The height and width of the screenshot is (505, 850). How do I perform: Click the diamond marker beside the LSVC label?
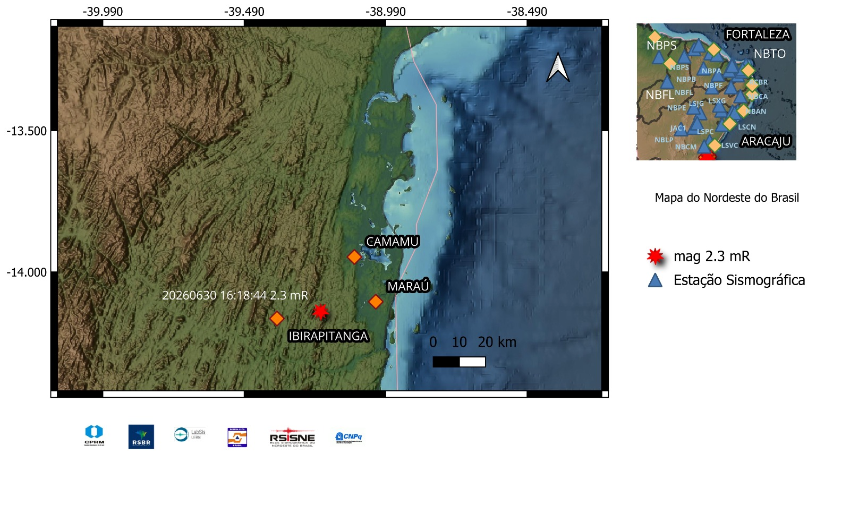714,145
